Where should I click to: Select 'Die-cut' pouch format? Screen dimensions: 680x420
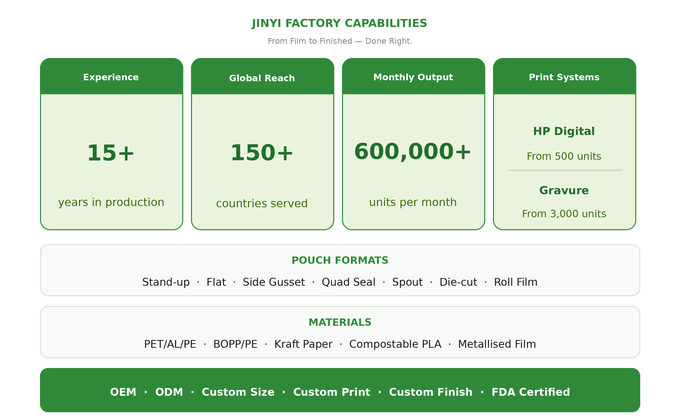click(x=458, y=282)
